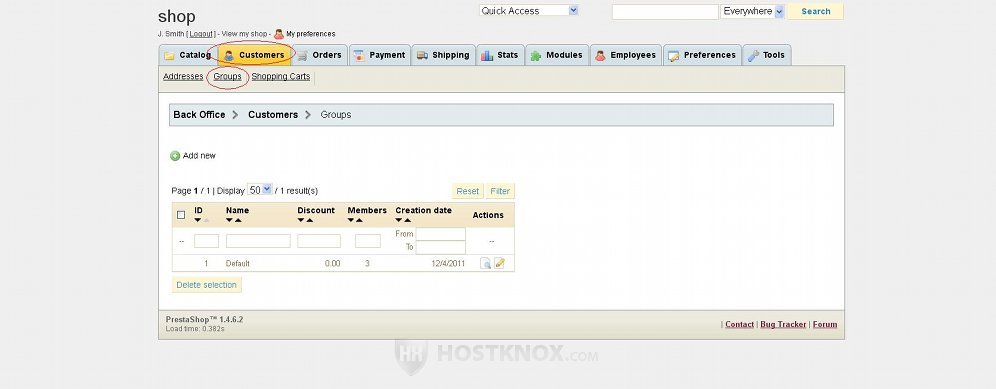
Task: Sort Name column descending arrow
Action: click(x=229, y=221)
